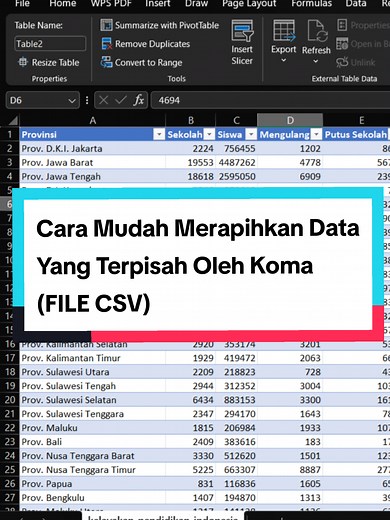Switch to the Page Layout tab
390x520 pixels.
[249, 4]
